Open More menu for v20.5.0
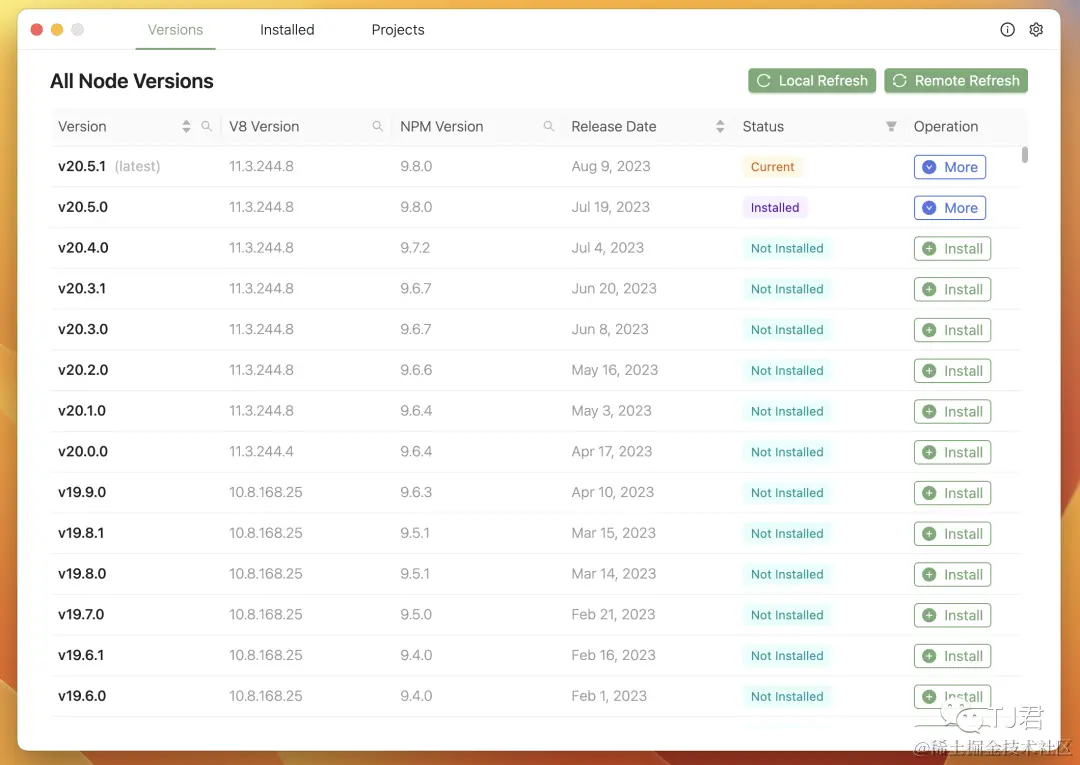Viewport: 1080px width, 765px height. 950,208
